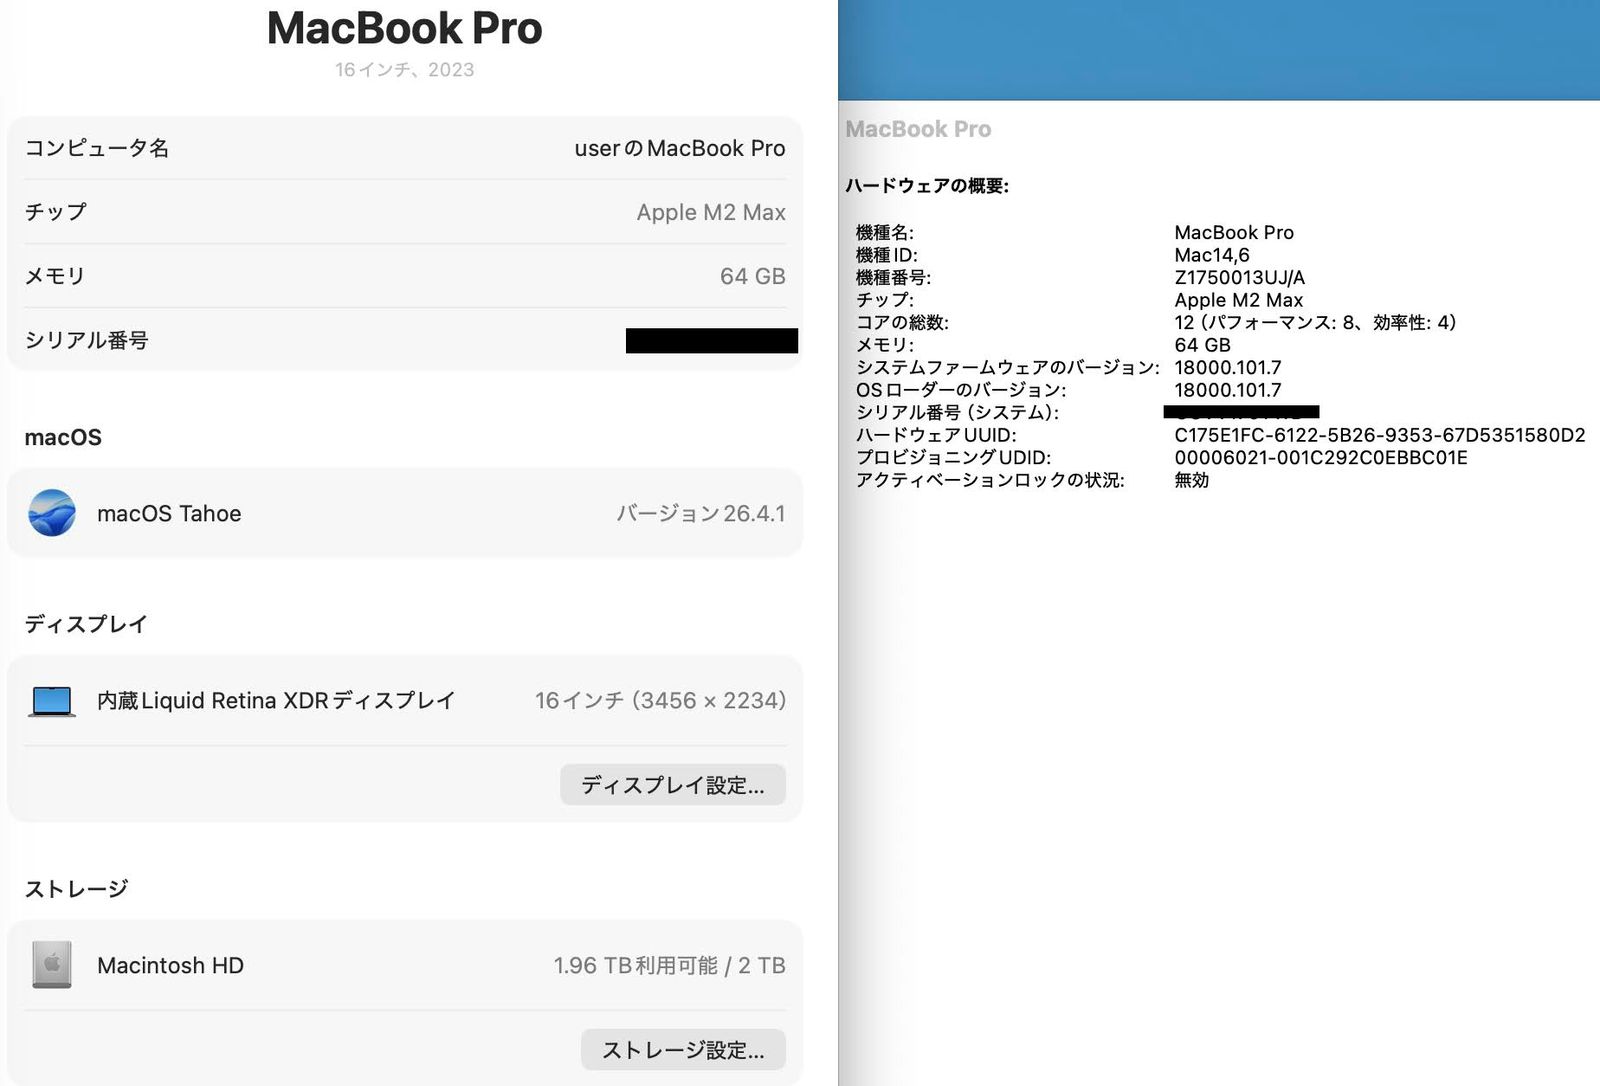Viewport: 1600px width, 1086px height.
Task: Select the コアの総数 value 12 cores
Action: [1315, 322]
